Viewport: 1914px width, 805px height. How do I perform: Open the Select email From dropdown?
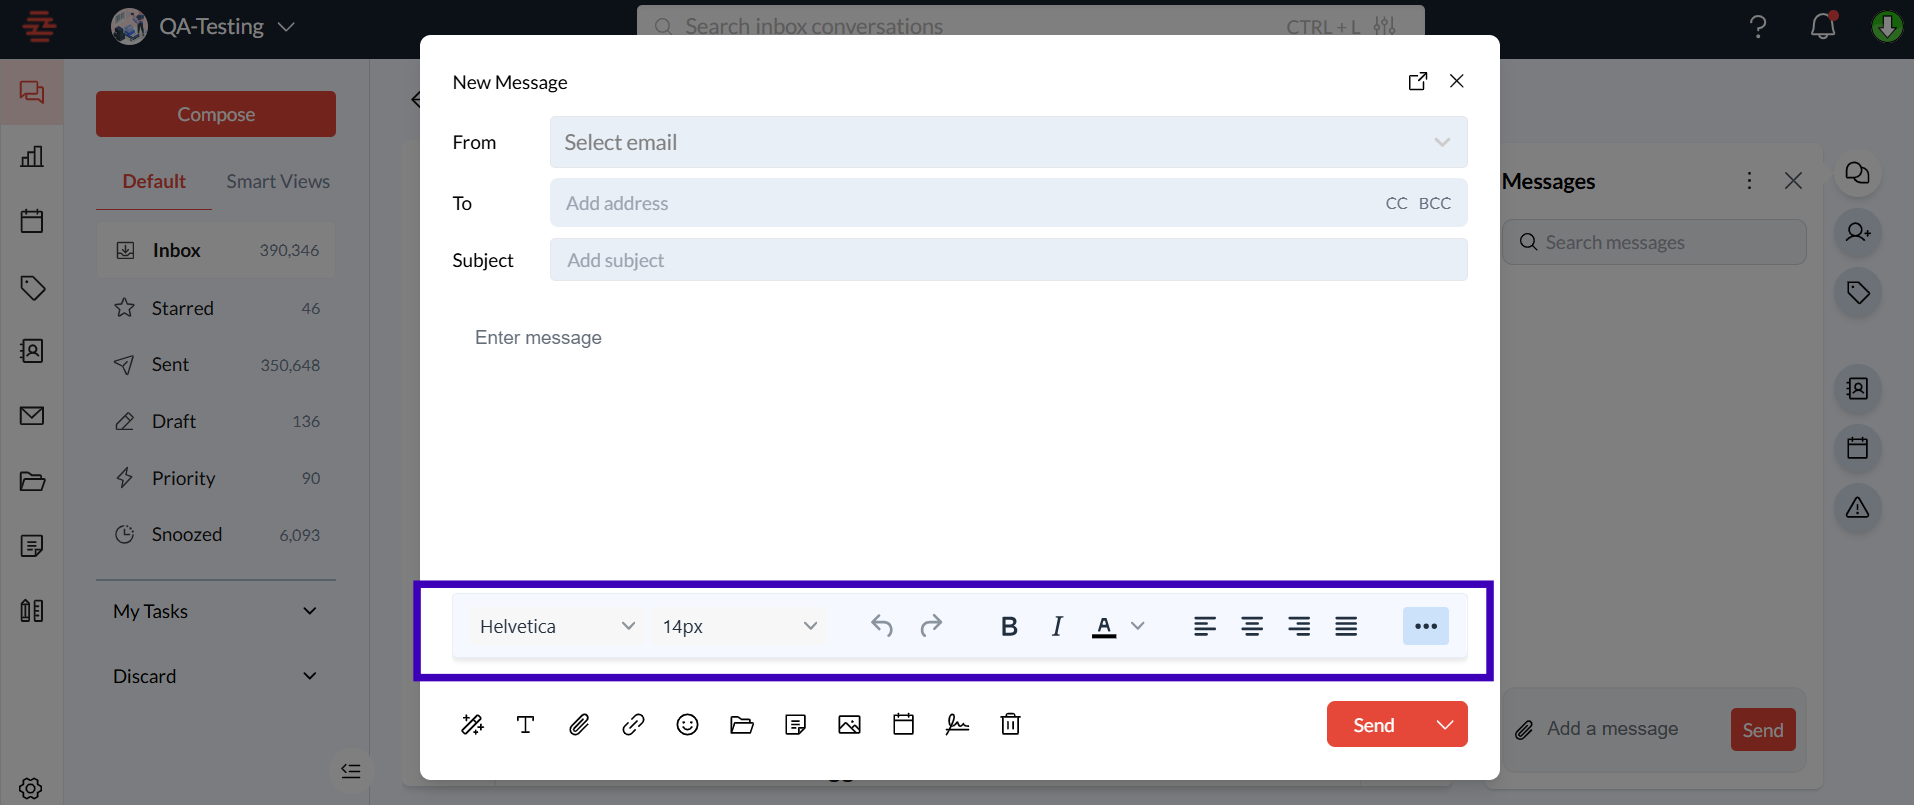coord(1008,143)
